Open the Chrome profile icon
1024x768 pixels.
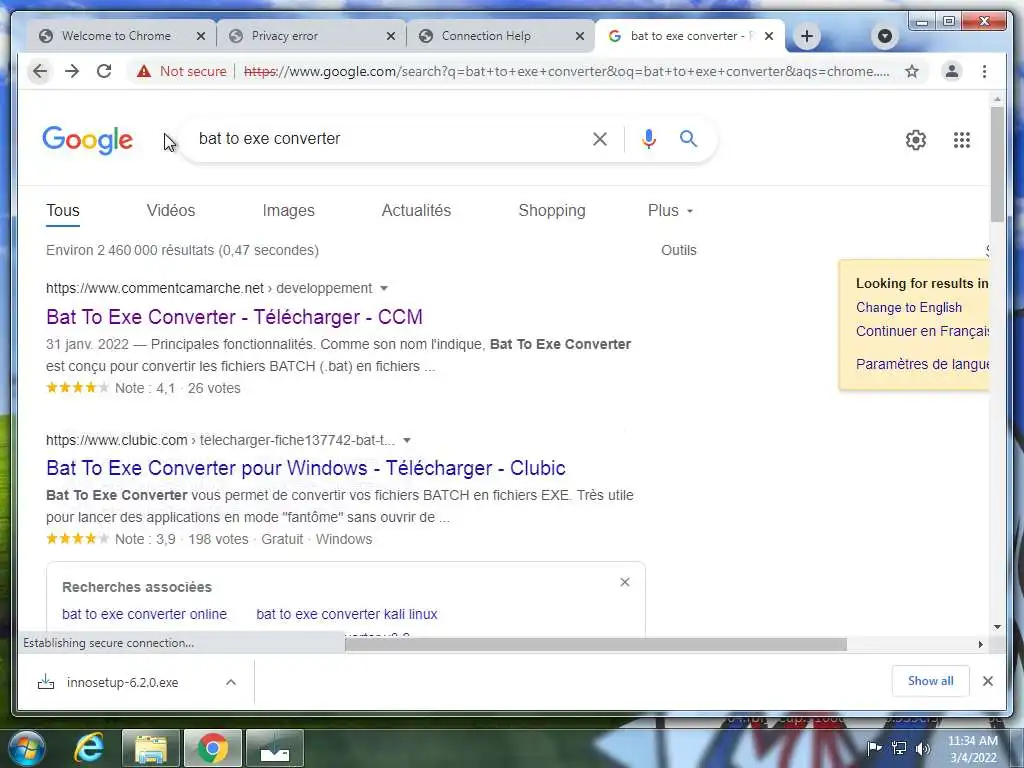pyautogui.click(x=952, y=71)
